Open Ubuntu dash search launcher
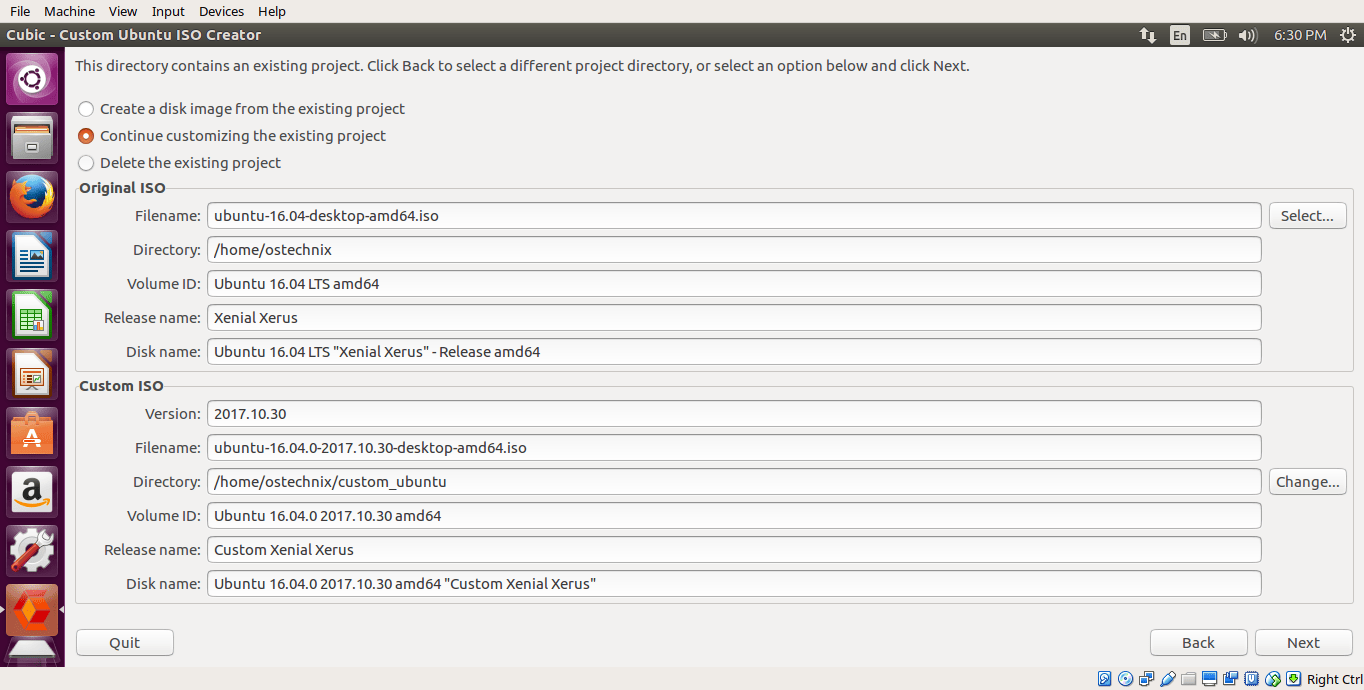Image resolution: width=1364 pixels, height=690 pixels. pyautogui.click(x=32, y=78)
